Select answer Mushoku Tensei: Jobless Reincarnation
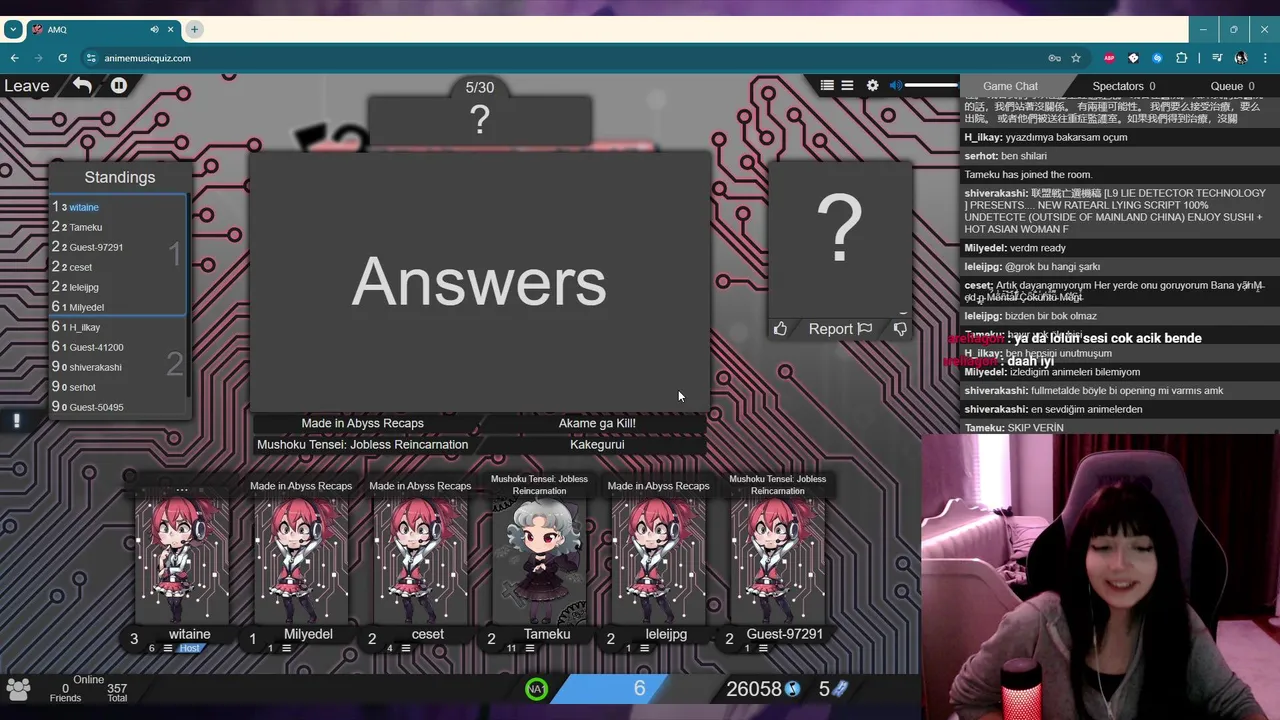 [x=363, y=445]
